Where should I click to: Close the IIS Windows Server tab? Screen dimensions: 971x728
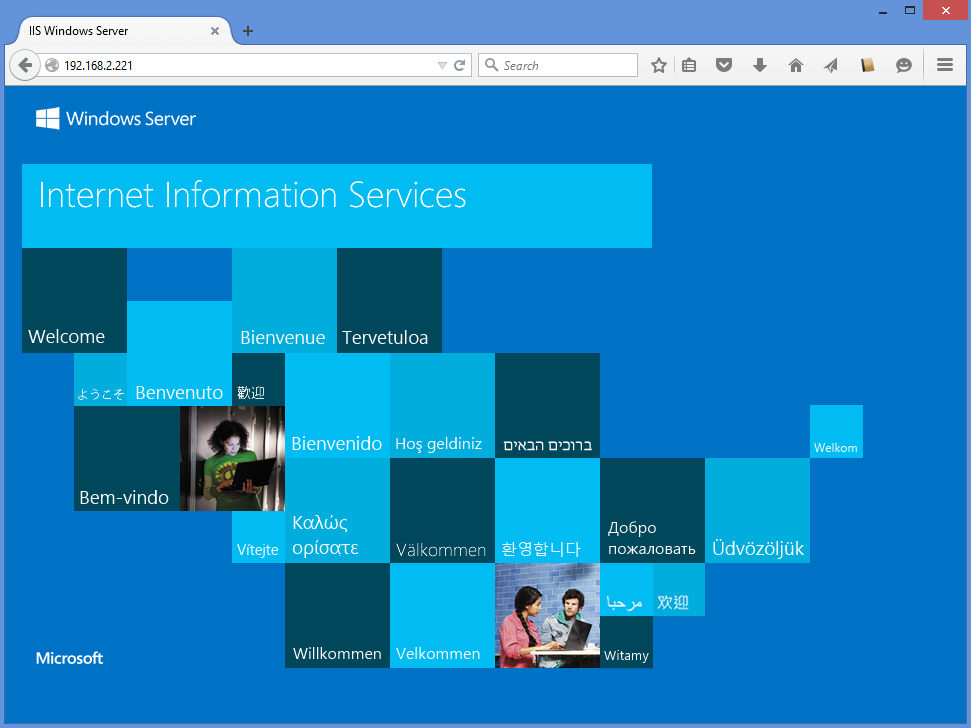click(215, 31)
